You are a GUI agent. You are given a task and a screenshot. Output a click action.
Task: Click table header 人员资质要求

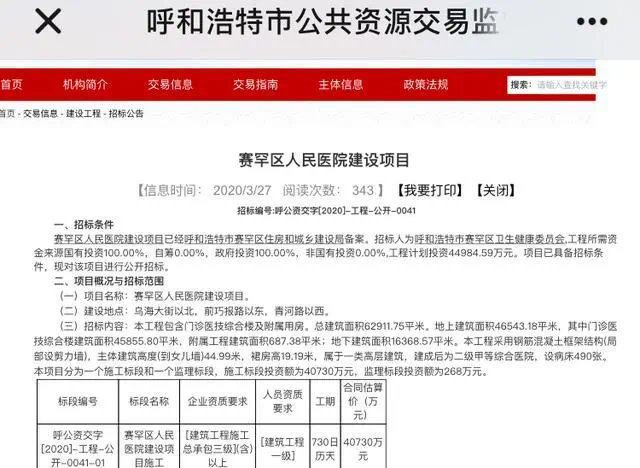[282, 401]
